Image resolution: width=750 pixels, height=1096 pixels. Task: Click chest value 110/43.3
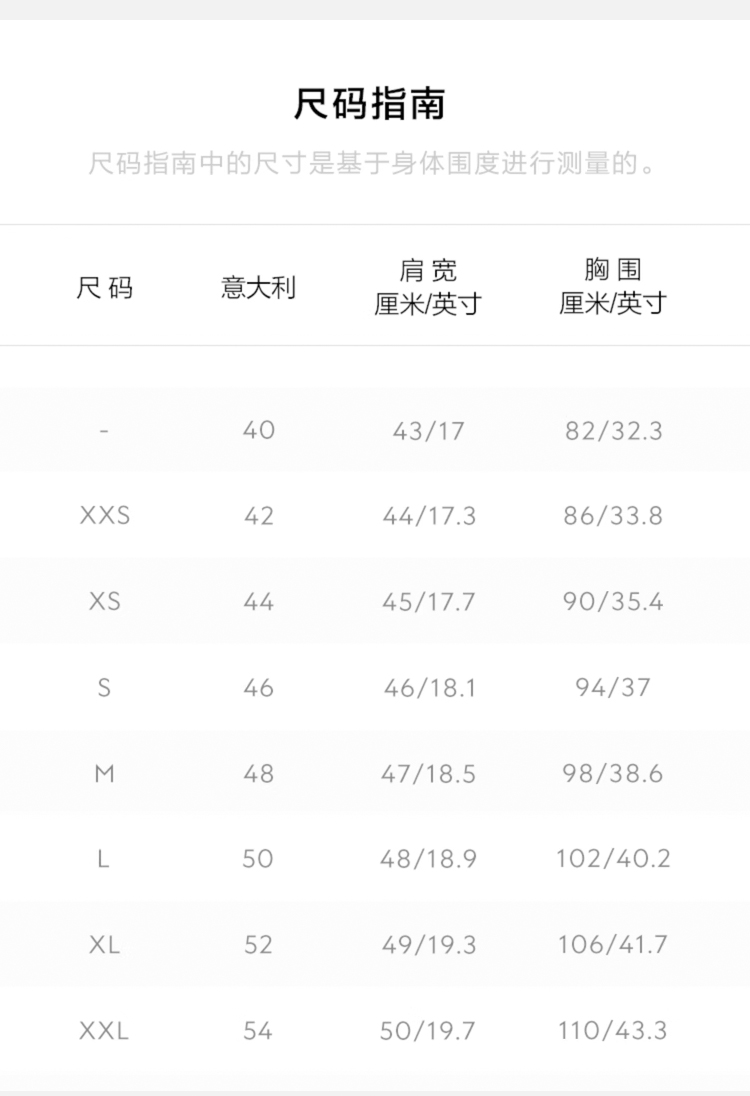pos(612,1031)
